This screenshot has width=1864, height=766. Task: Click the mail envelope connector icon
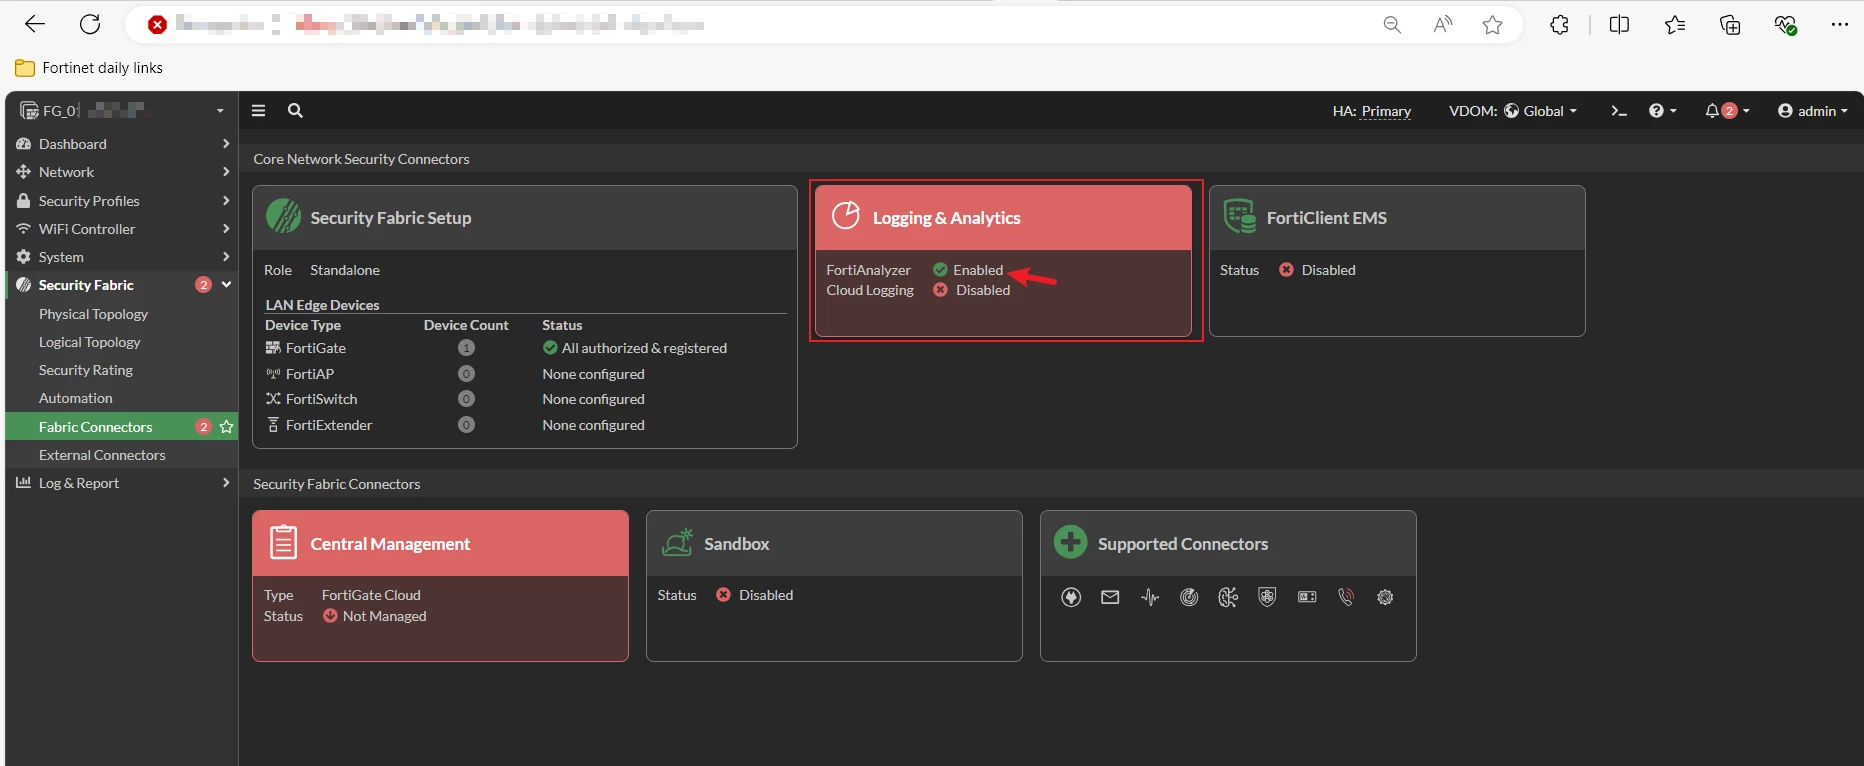(1110, 597)
